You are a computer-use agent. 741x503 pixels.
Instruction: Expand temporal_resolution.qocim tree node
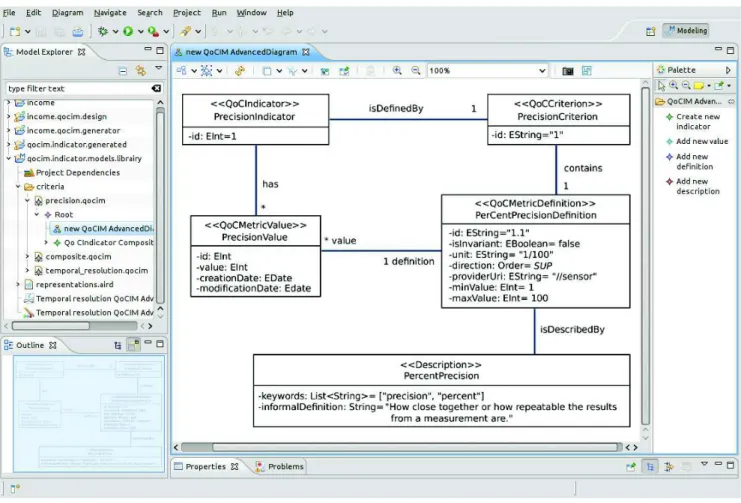tap(27, 271)
